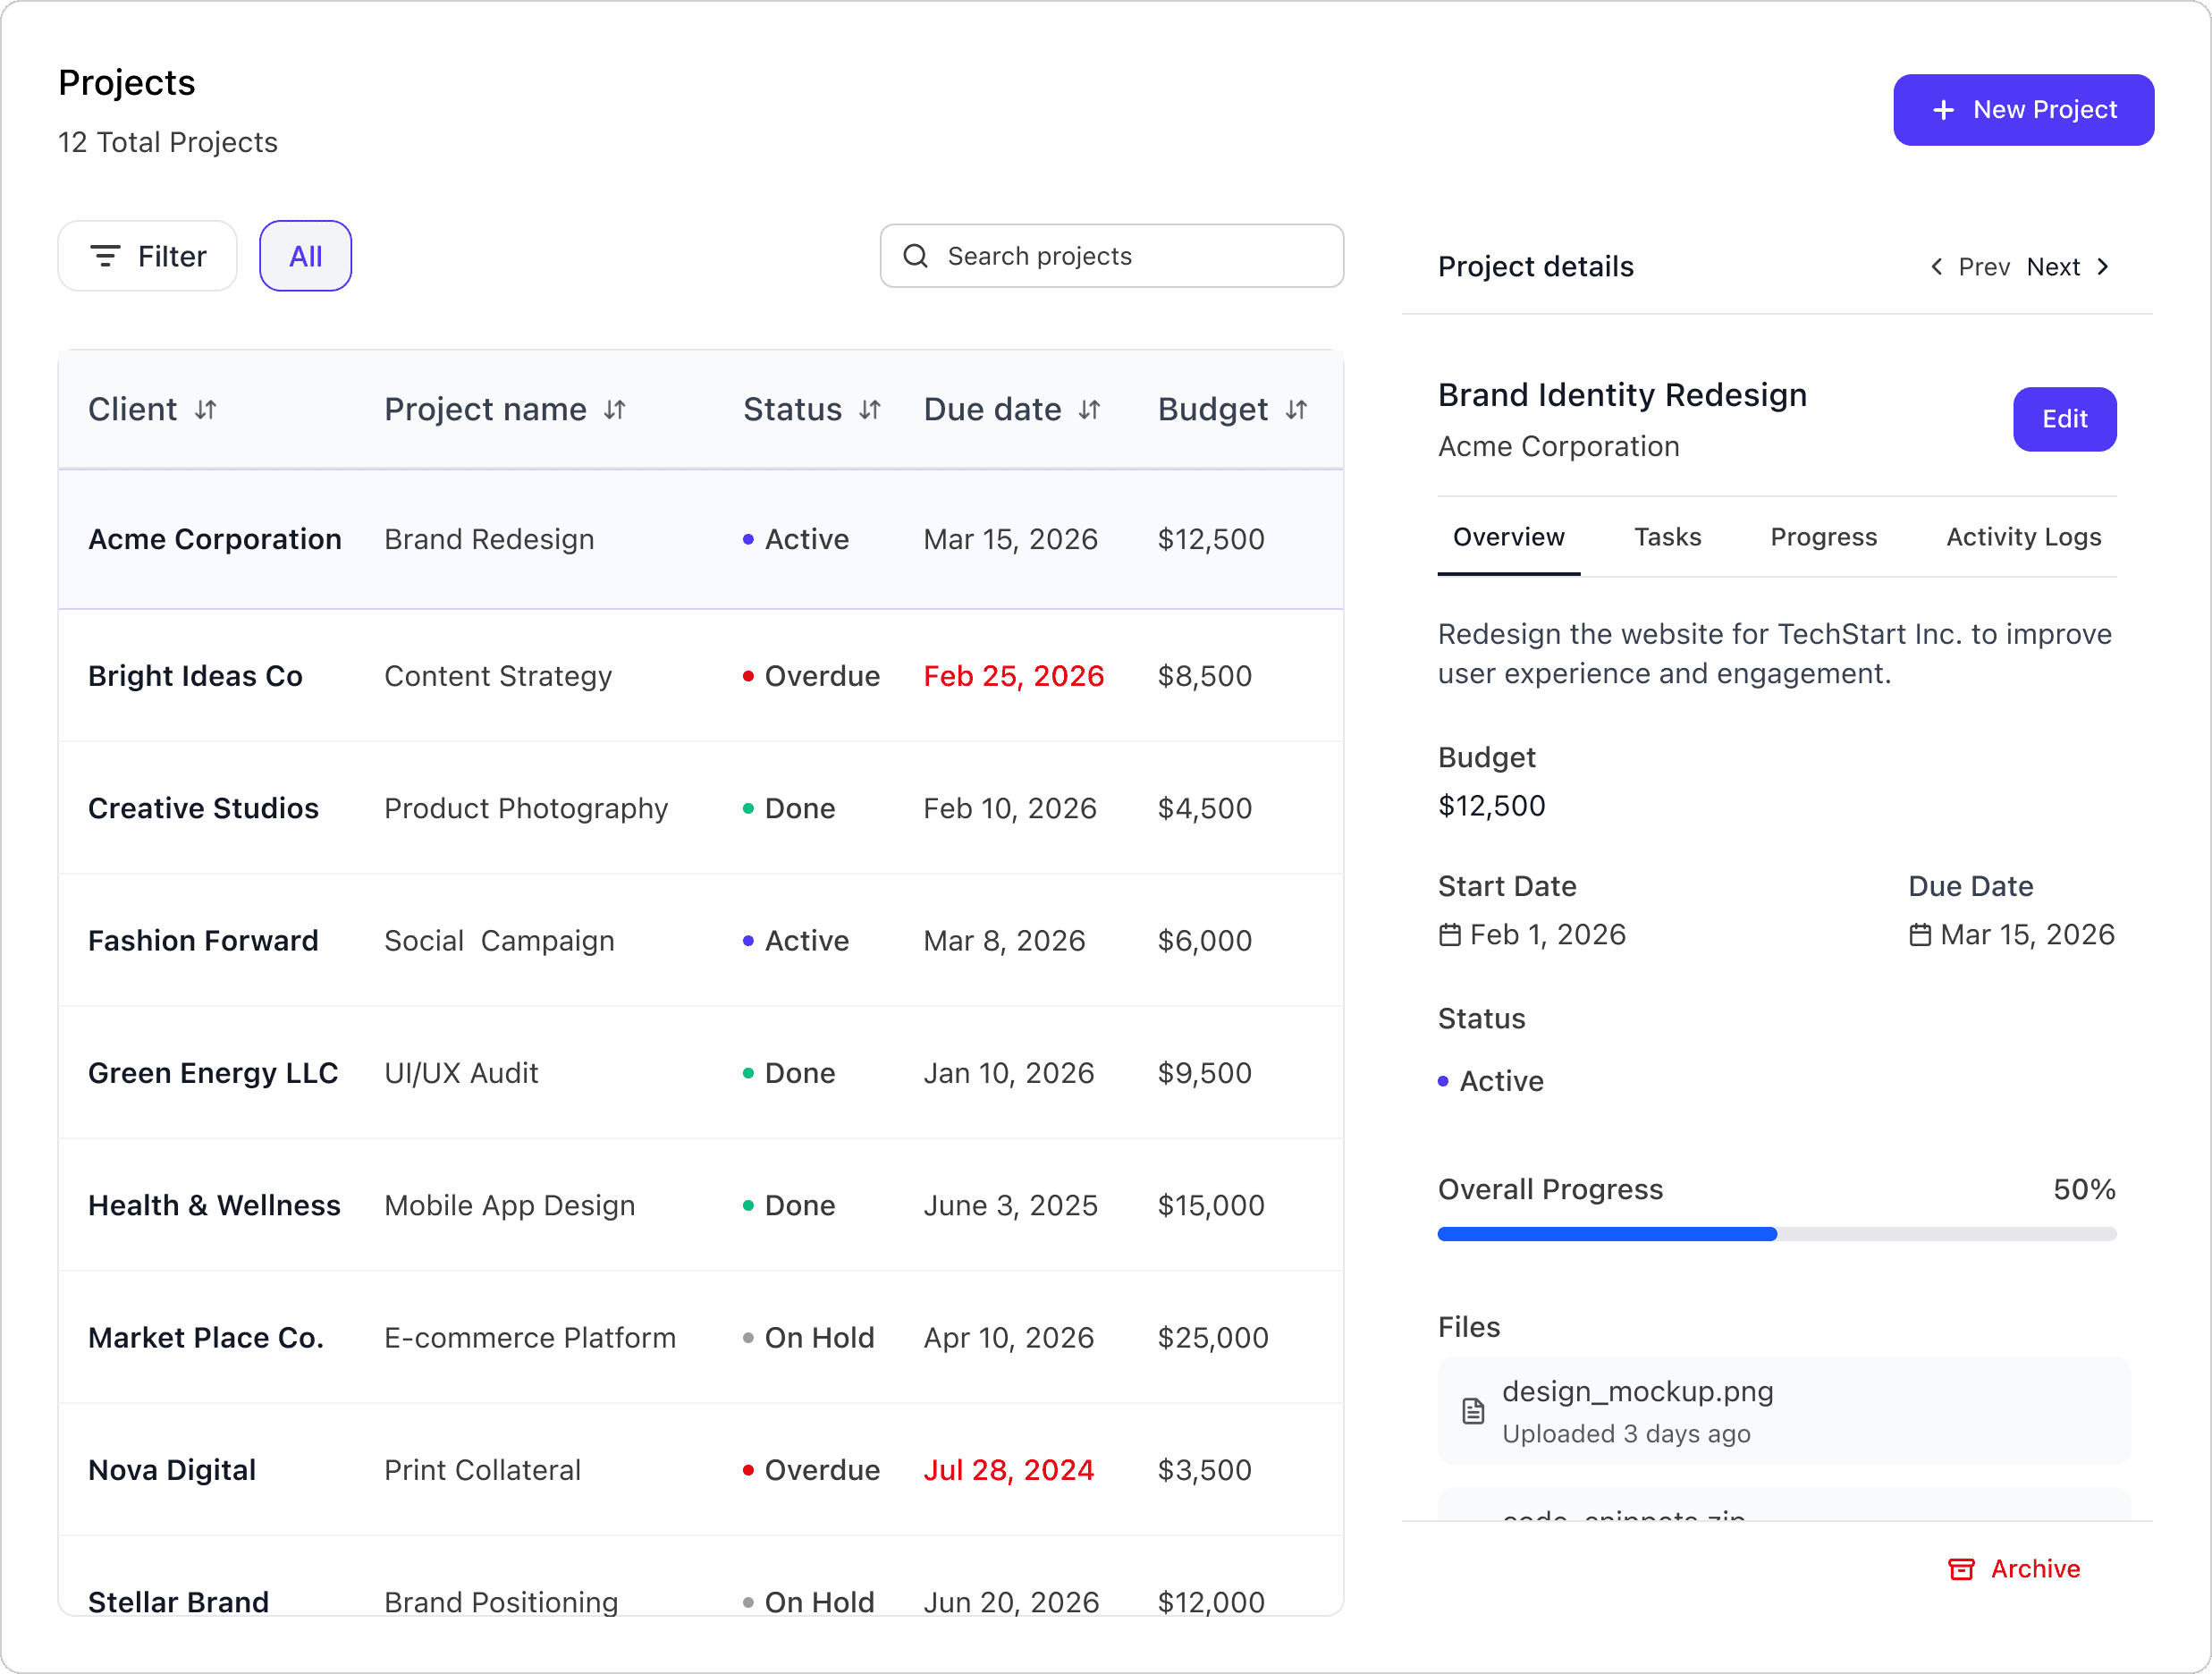
Task: Sort Budget column via arrows icon
Action: click(1297, 410)
